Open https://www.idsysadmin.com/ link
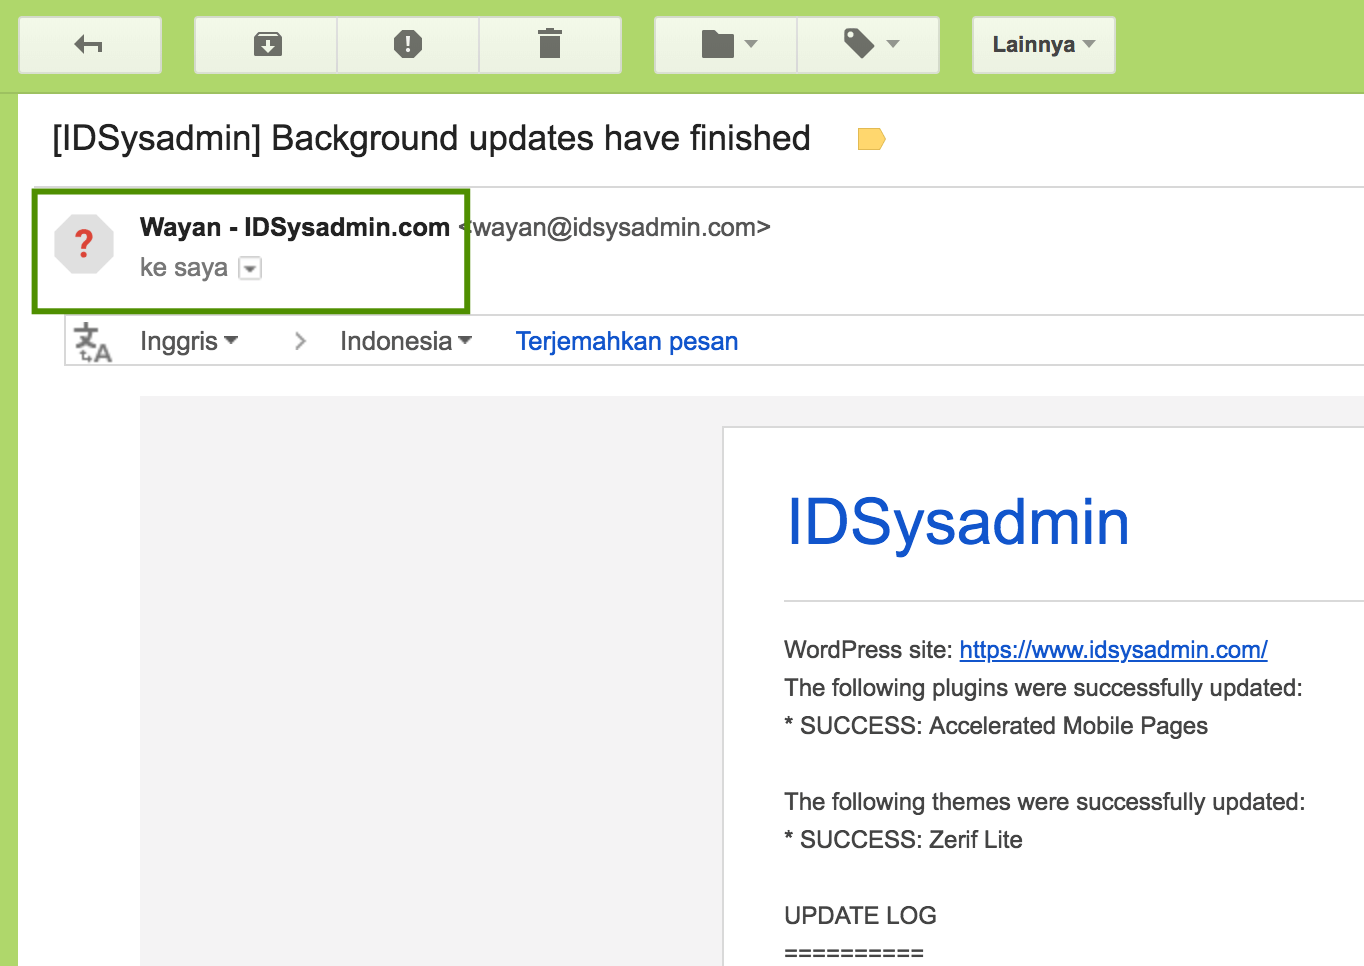1364x966 pixels. 1113,650
